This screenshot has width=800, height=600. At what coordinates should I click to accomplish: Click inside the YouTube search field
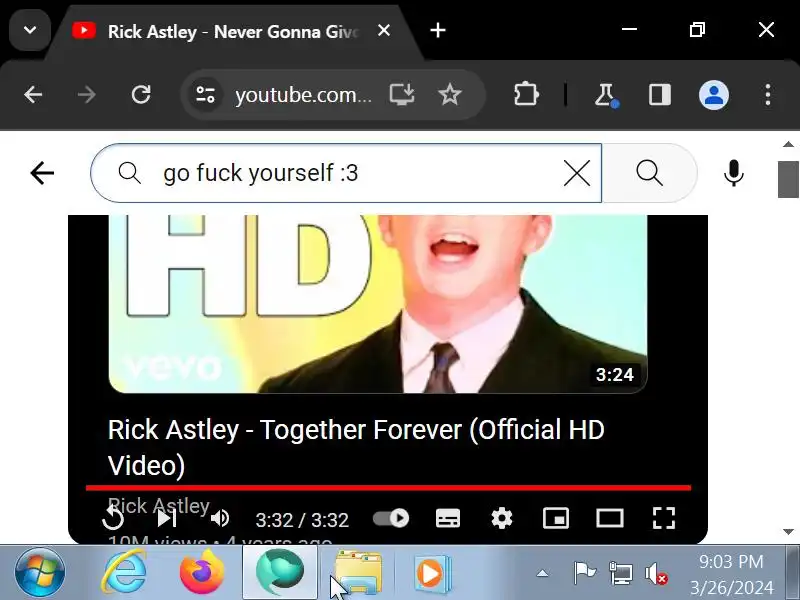pyautogui.click(x=347, y=173)
